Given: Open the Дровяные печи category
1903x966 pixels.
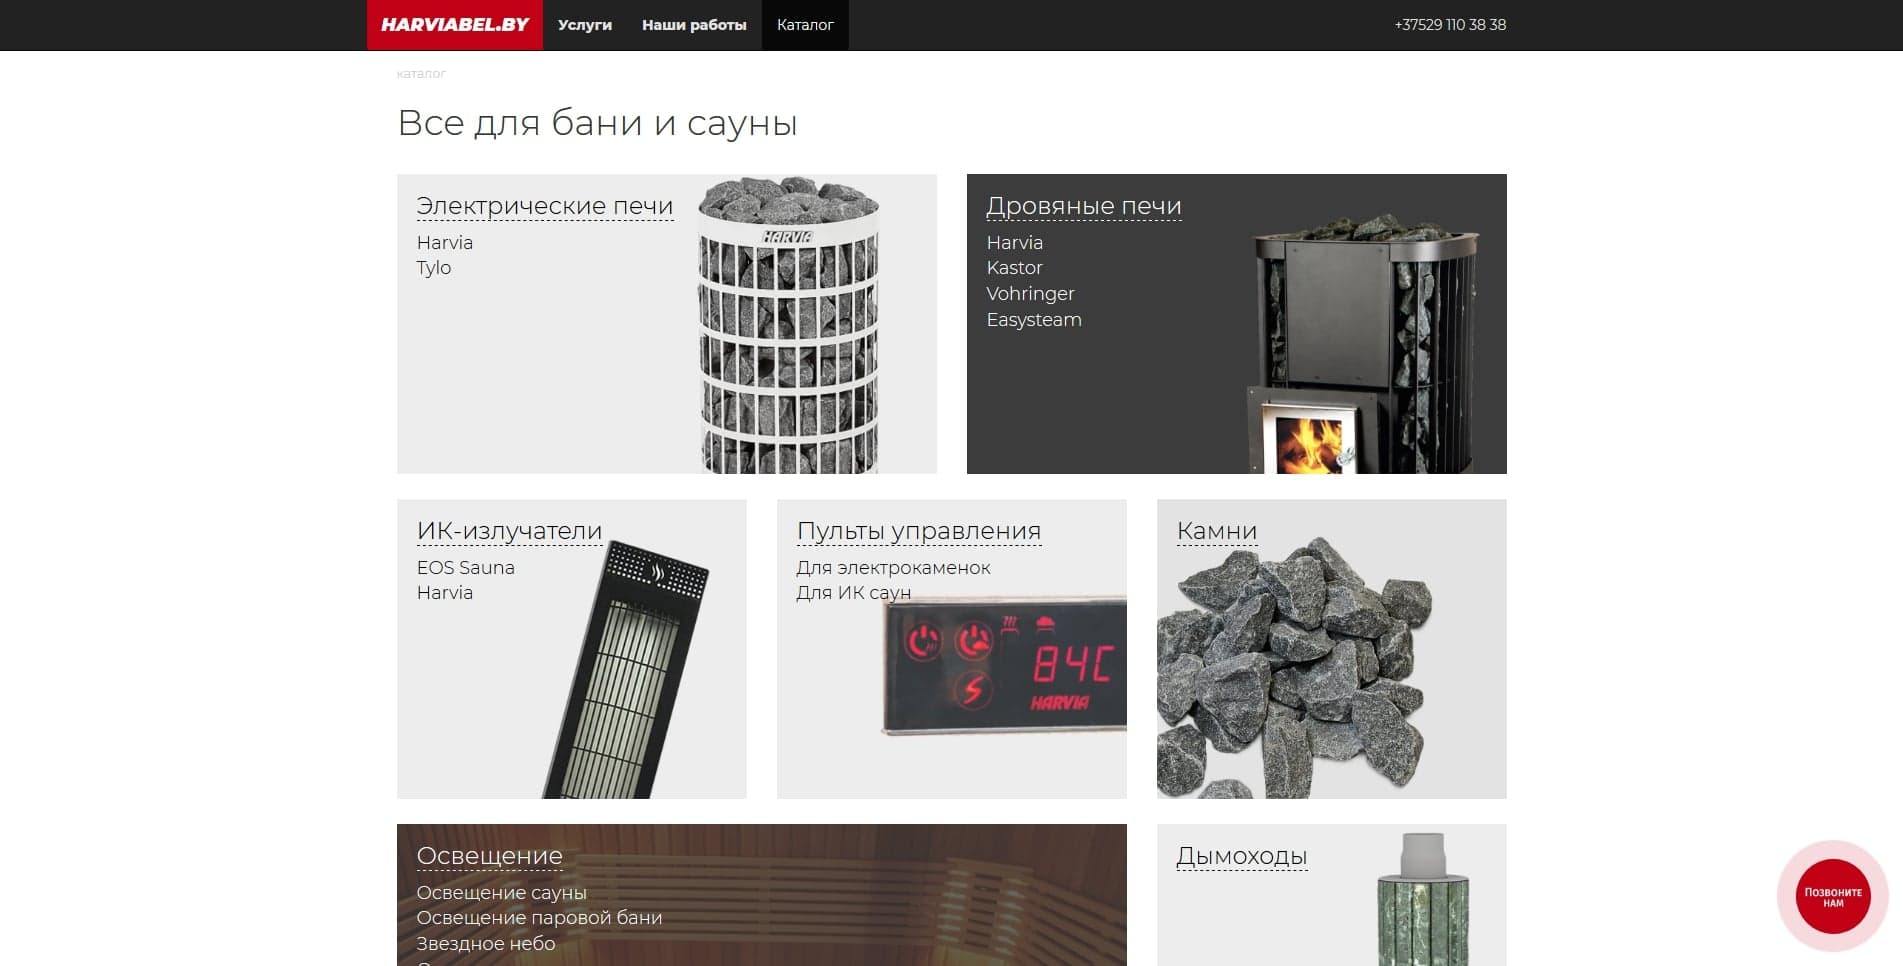Looking at the screenshot, I should pos(1084,206).
